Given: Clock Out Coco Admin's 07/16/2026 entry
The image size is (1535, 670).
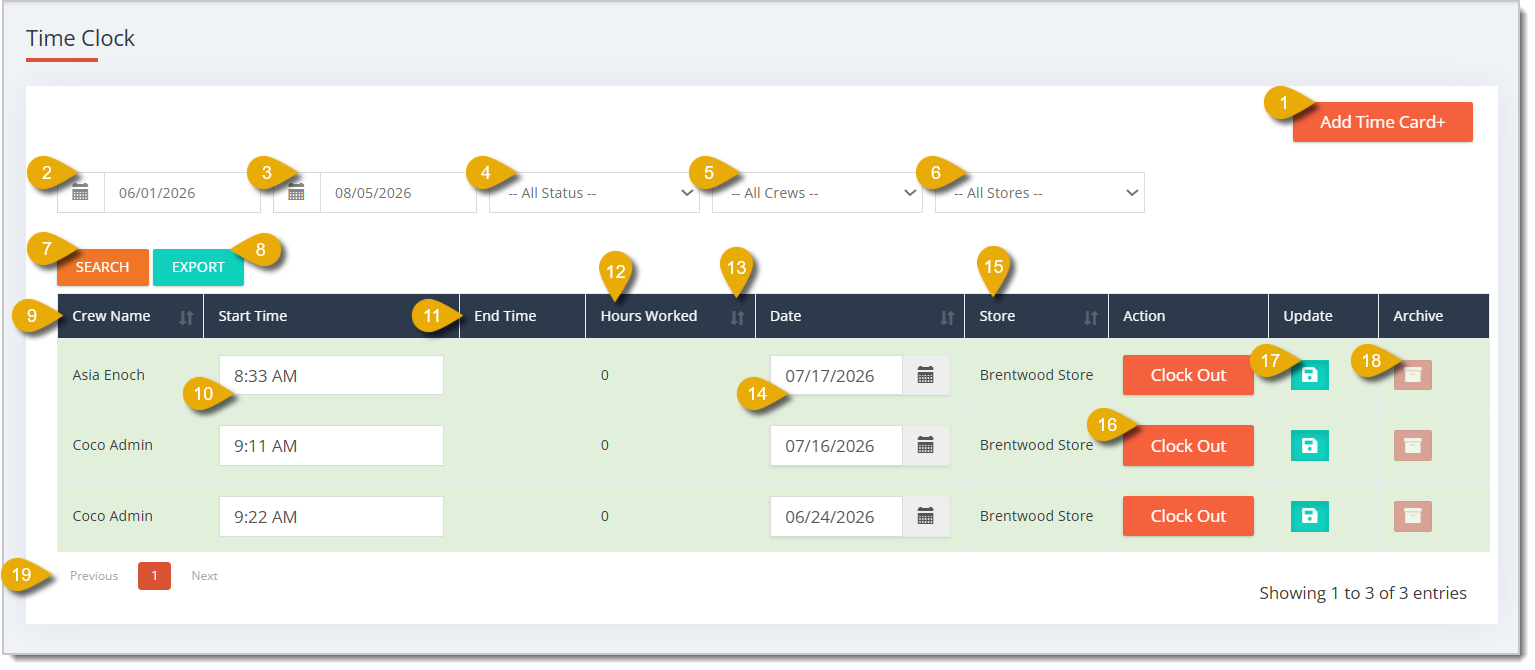Looking at the screenshot, I should click(1188, 446).
